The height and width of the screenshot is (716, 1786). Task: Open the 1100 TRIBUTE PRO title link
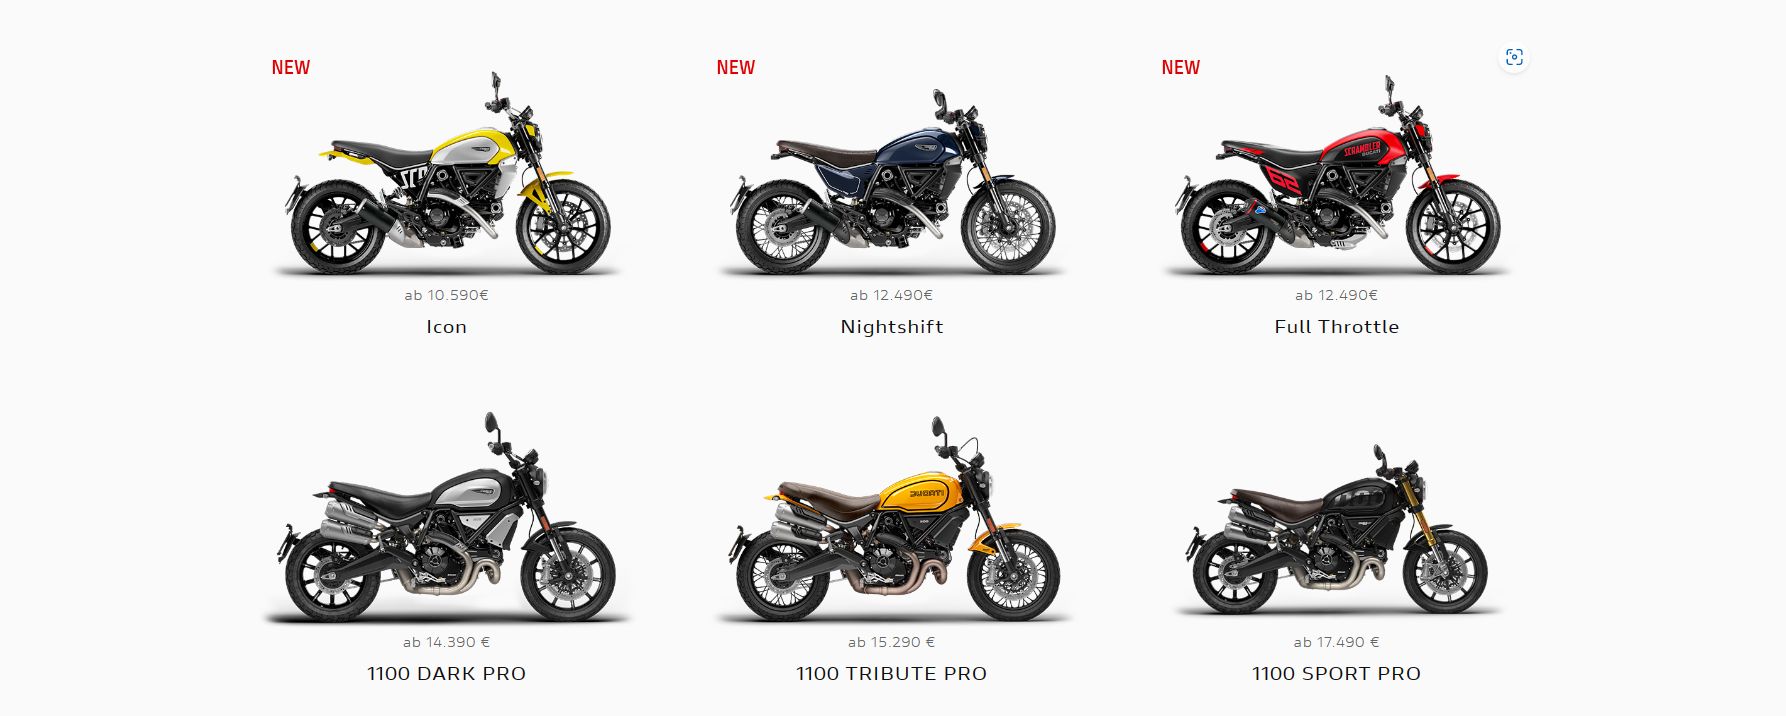(x=892, y=674)
